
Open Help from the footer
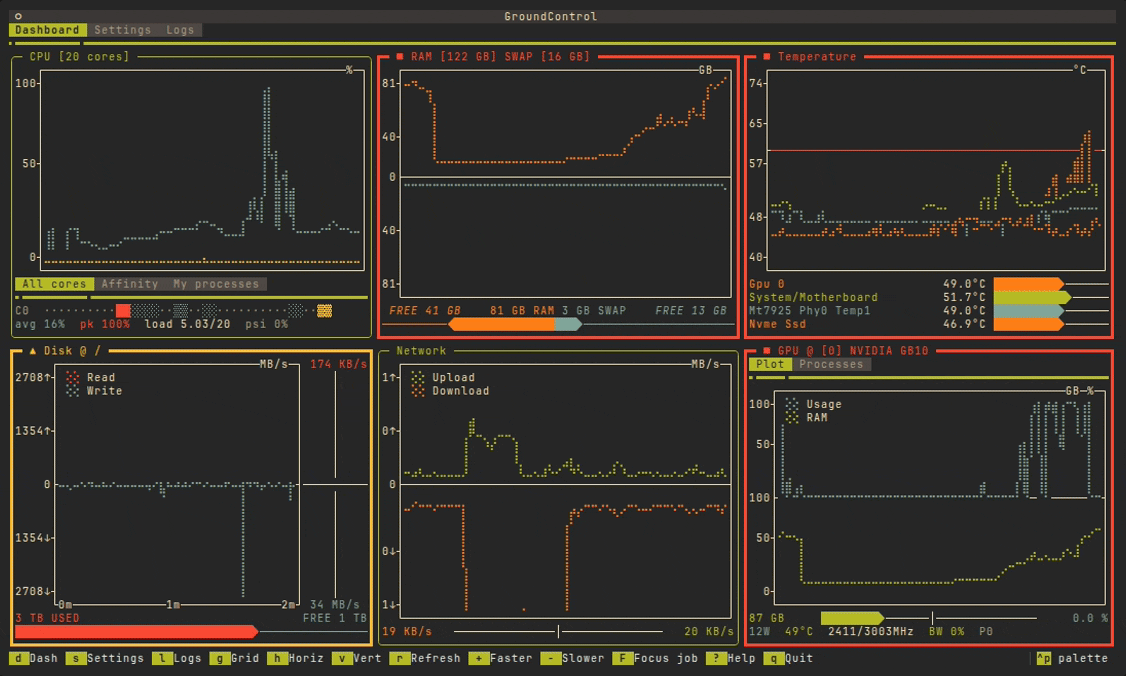(730, 658)
